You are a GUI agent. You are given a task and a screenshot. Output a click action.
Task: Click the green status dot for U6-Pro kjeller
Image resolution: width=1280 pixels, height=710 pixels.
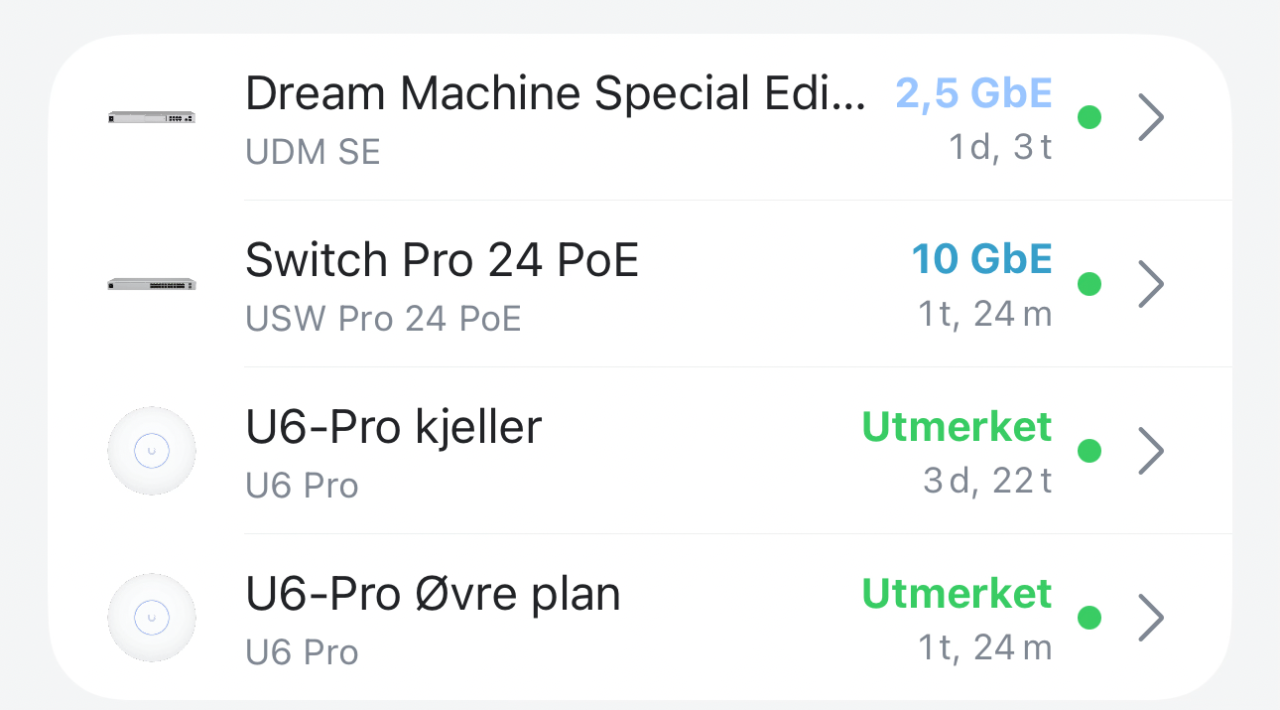1090,451
